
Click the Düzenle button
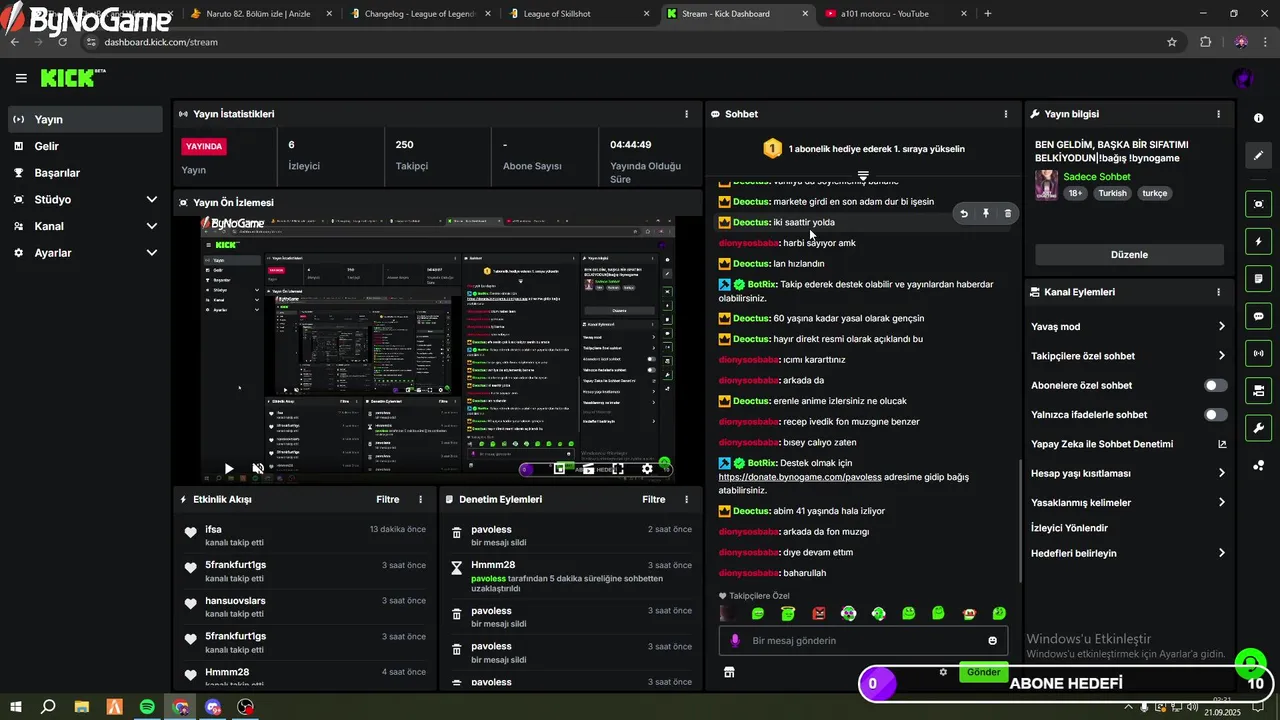point(1129,254)
